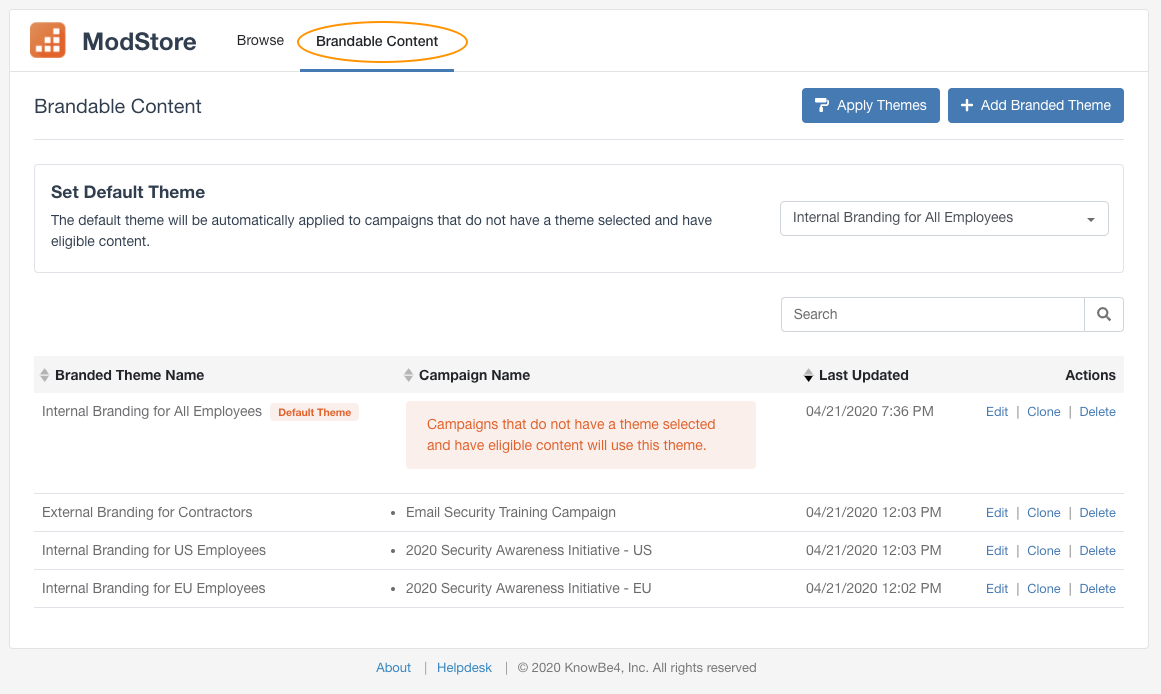Image resolution: width=1161 pixels, height=694 pixels.
Task: Edit the Internal Branding for All Employees theme
Action: 996,411
